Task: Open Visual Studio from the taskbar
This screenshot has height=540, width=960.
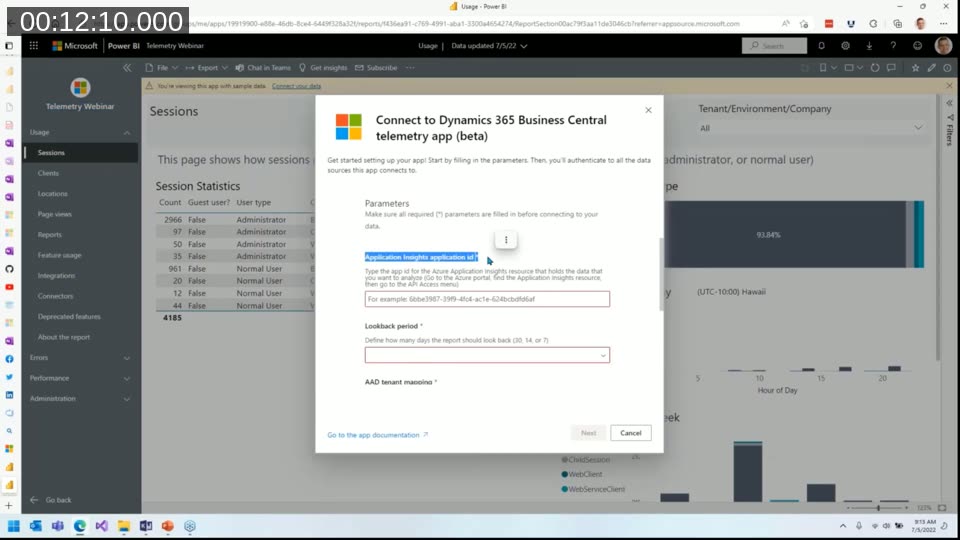Action: pyautogui.click(x=102, y=526)
